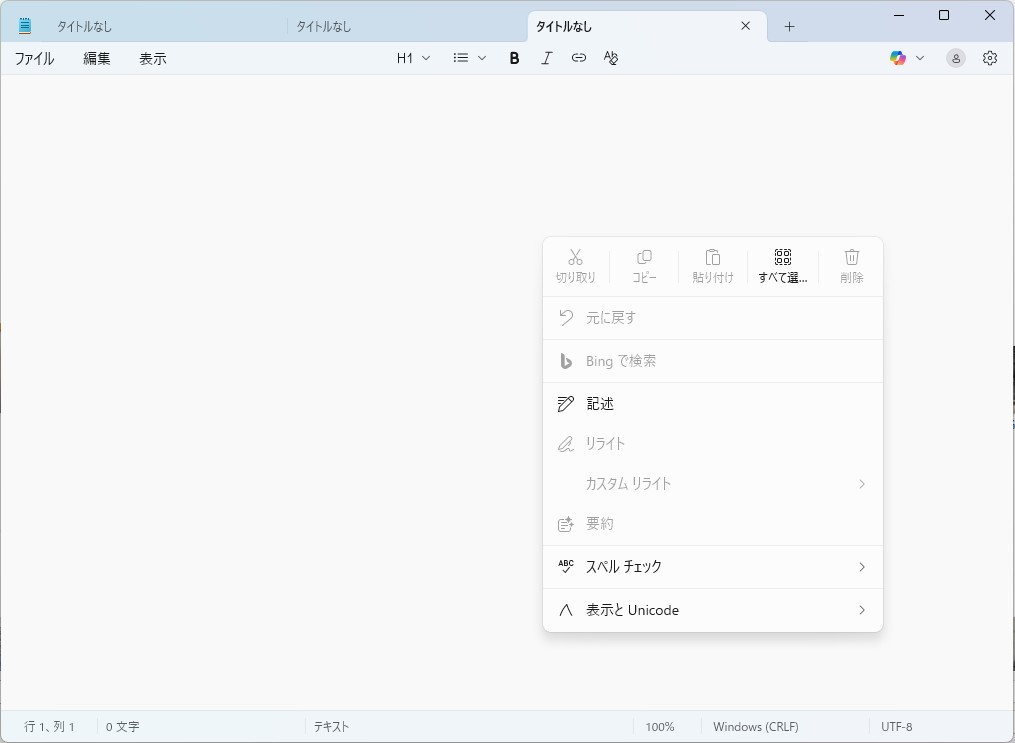The height and width of the screenshot is (743, 1015).
Task: Click コピー in the context menu
Action: click(644, 265)
